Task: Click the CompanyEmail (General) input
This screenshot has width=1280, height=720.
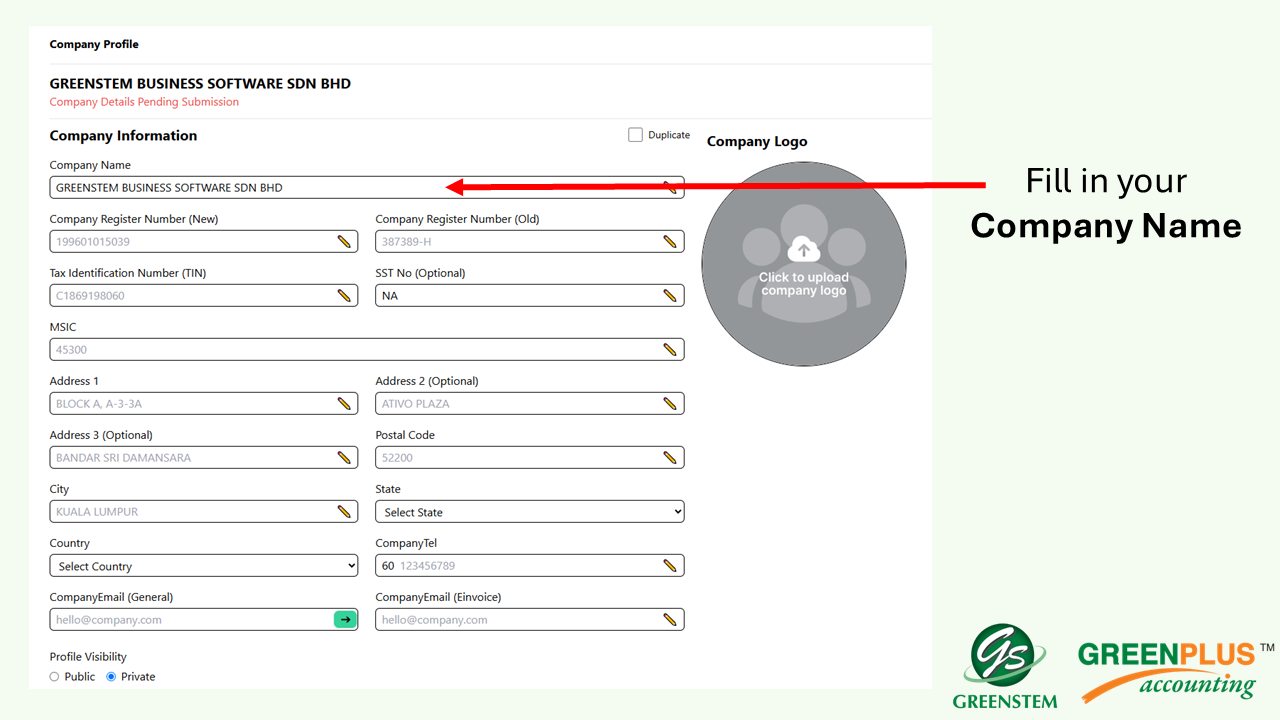Action: click(x=204, y=619)
